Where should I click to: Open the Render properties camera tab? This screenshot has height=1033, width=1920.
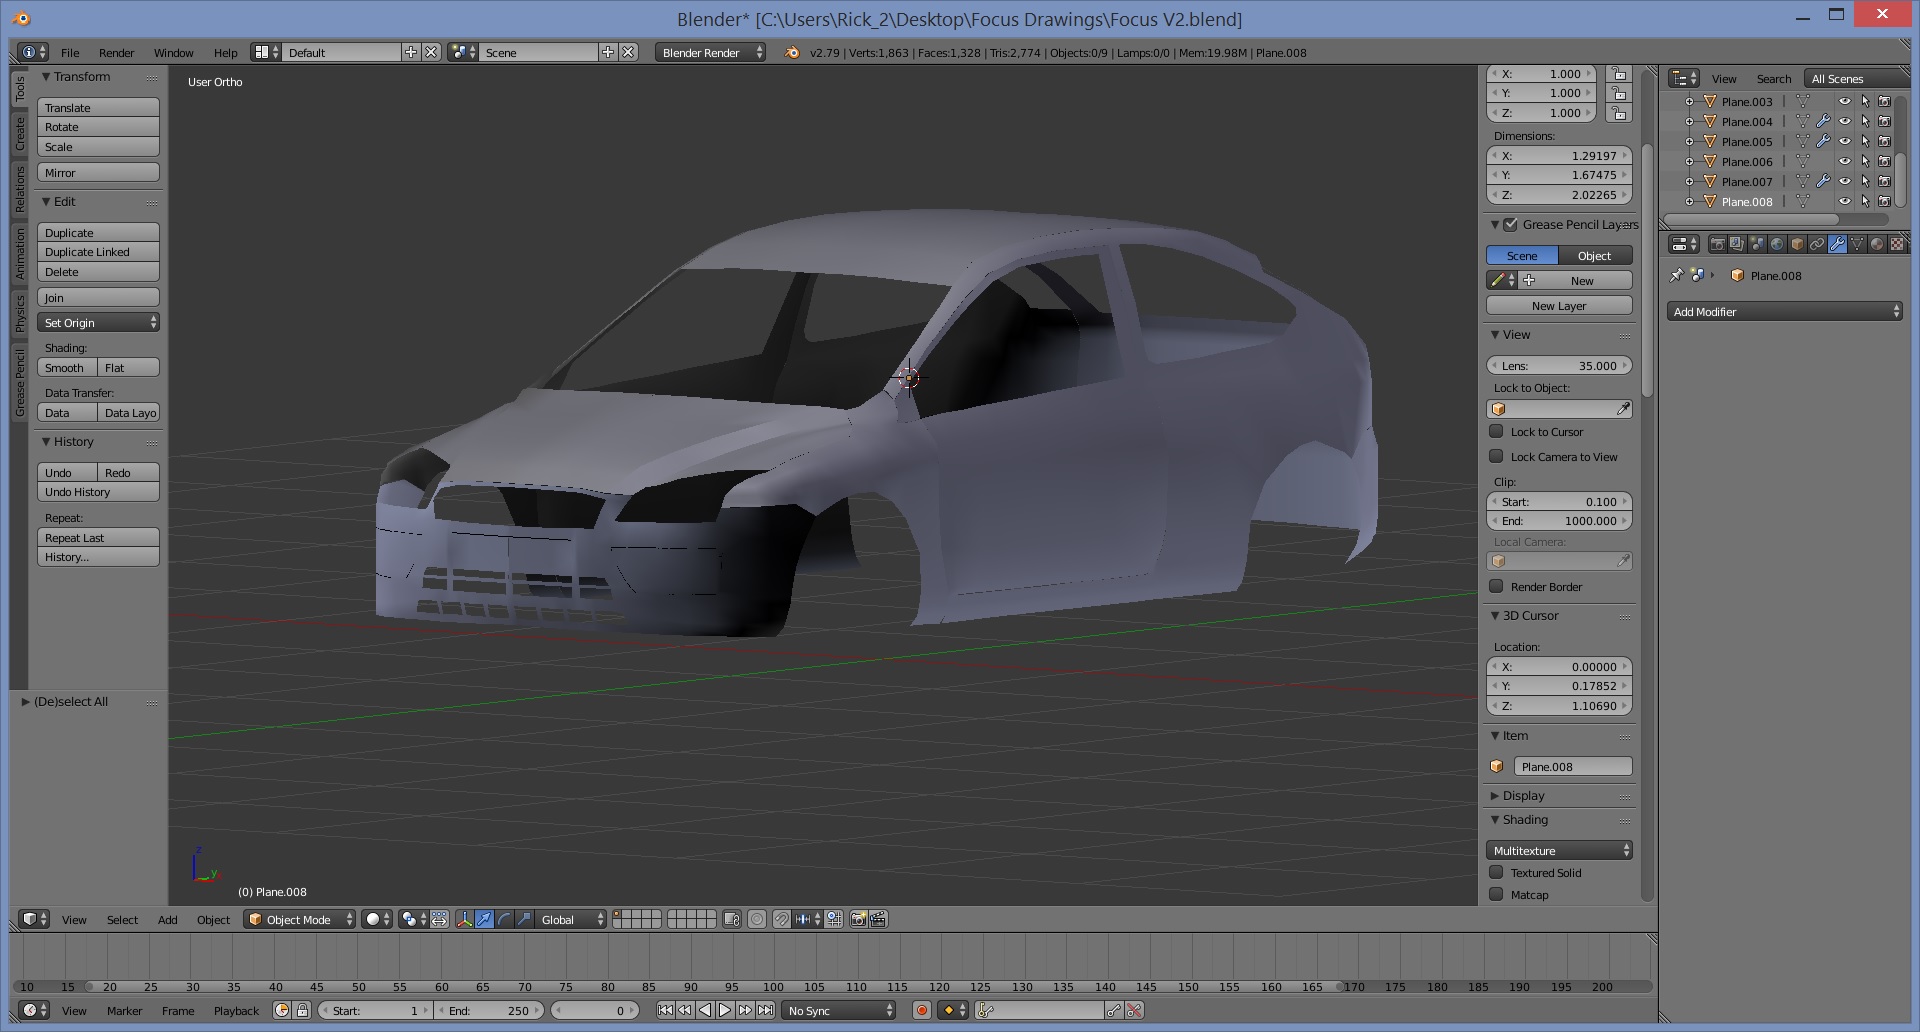pos(1717,244)
